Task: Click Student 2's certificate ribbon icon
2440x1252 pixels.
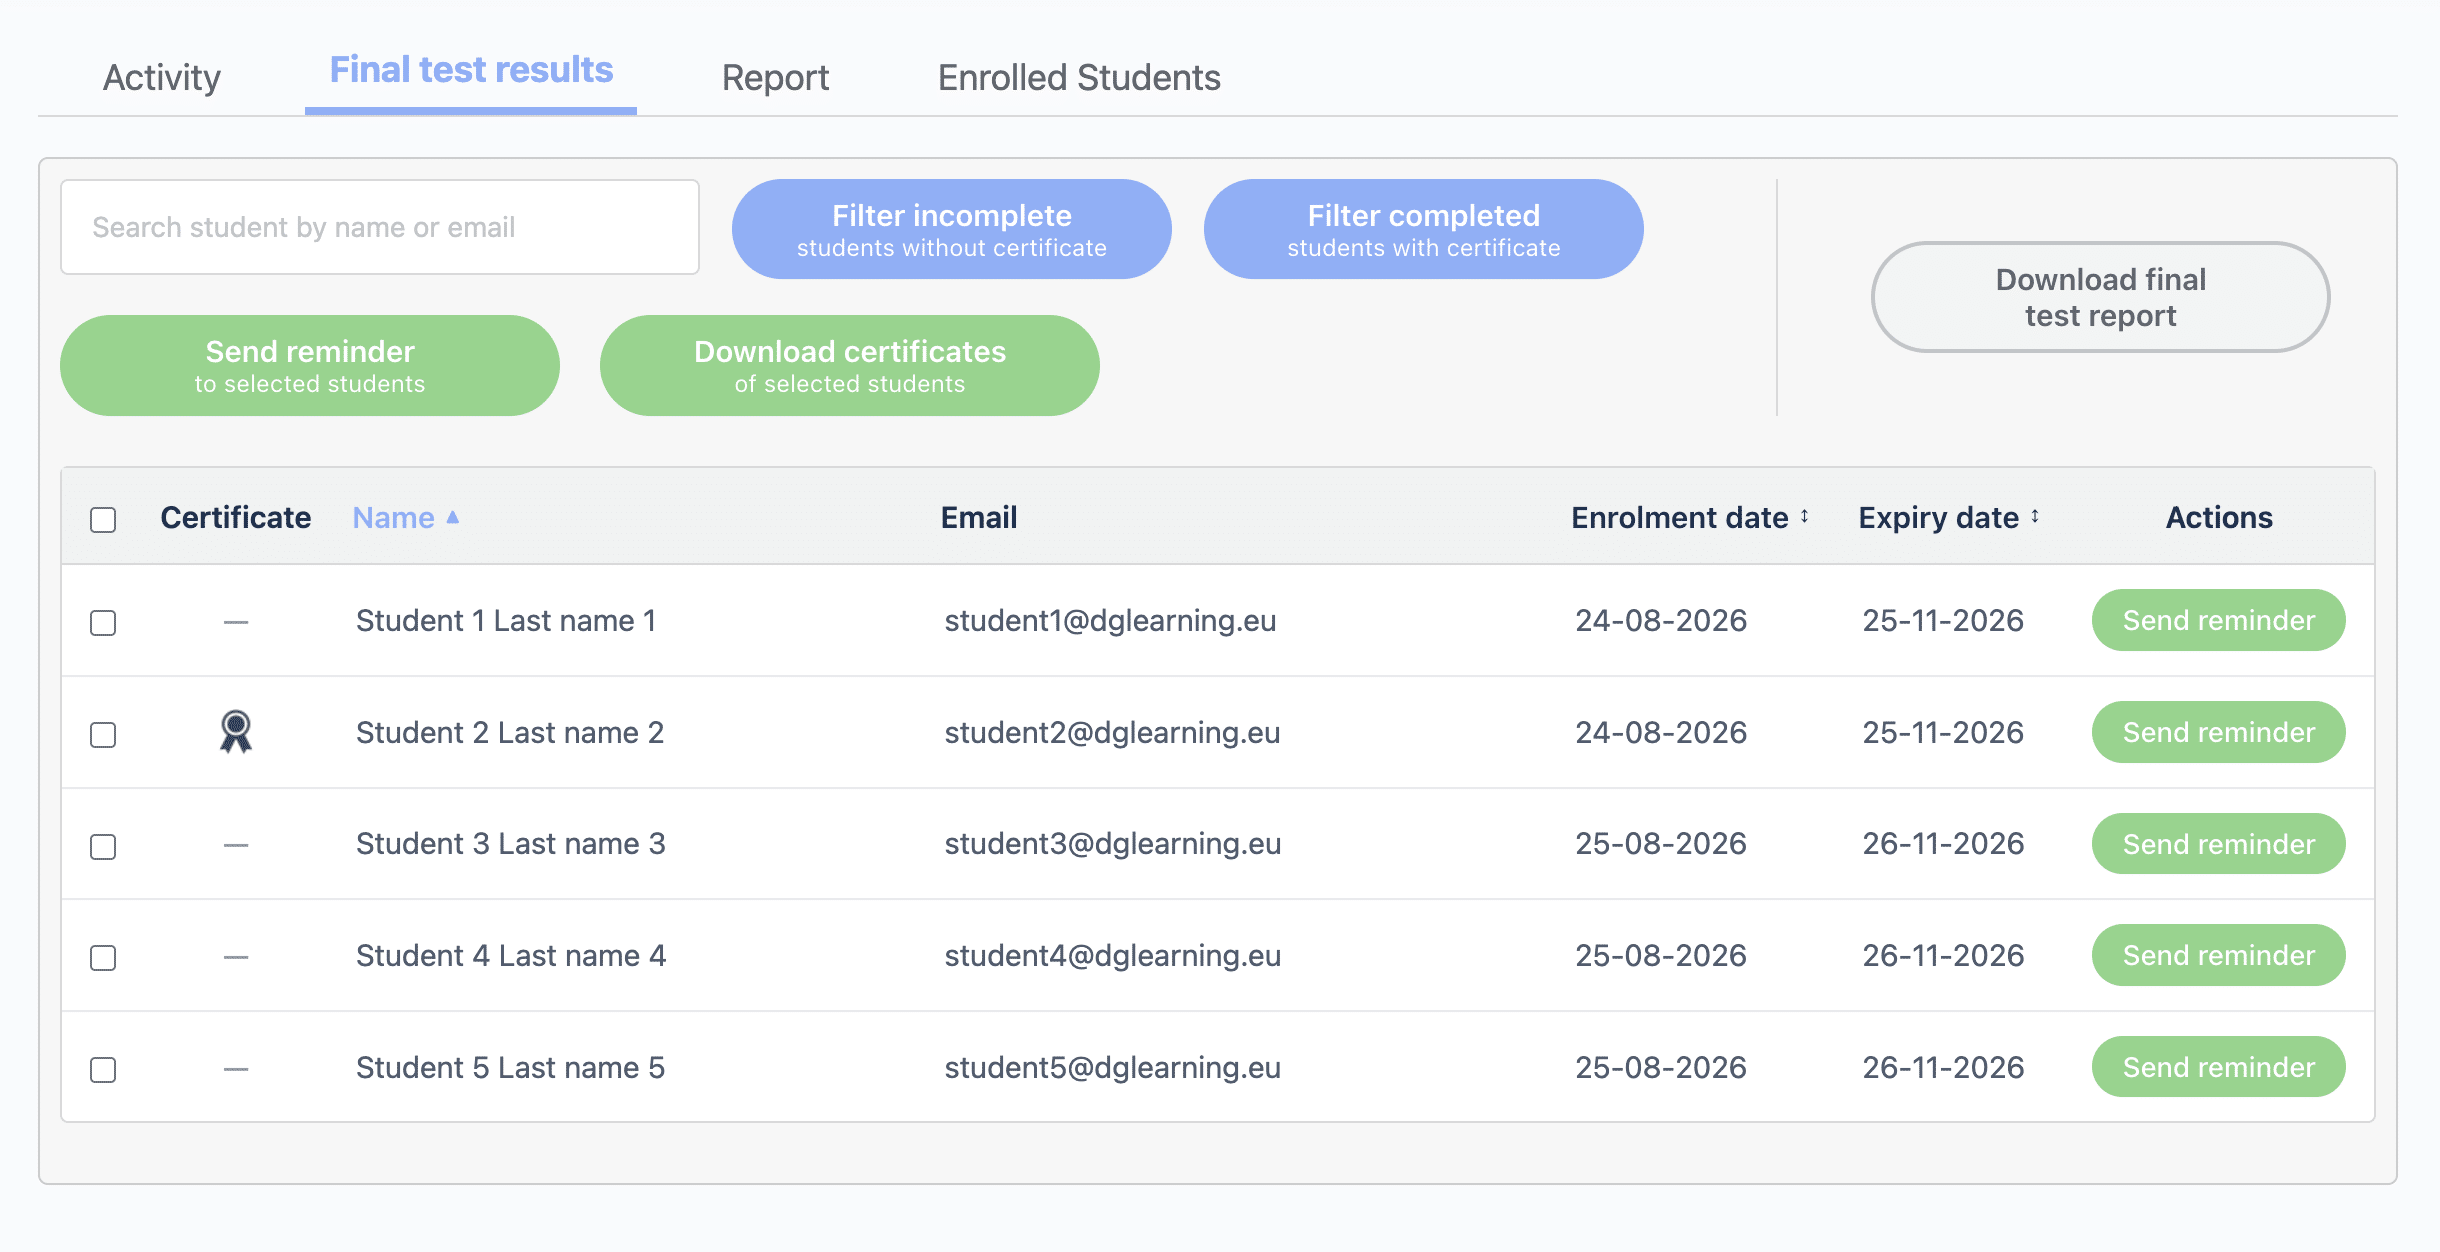Action: click(236, 732)
